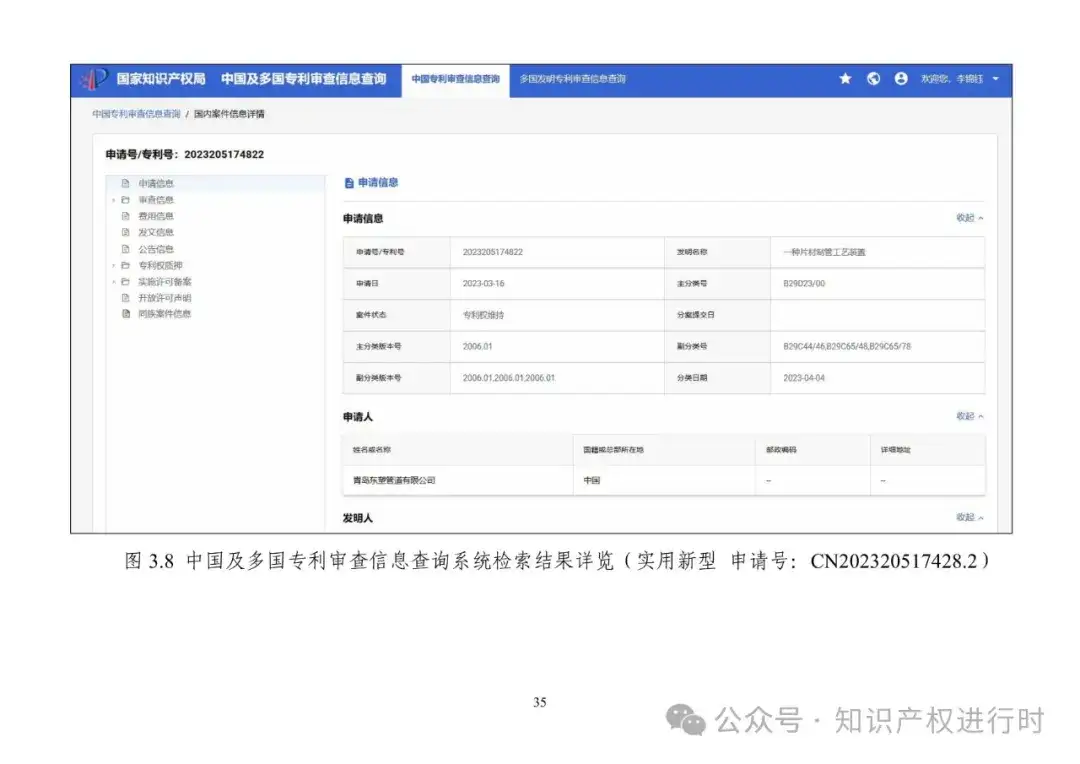The image size is (1080, 764).
Task: Click the 发明名称 field label
Action: click(692, 252)
